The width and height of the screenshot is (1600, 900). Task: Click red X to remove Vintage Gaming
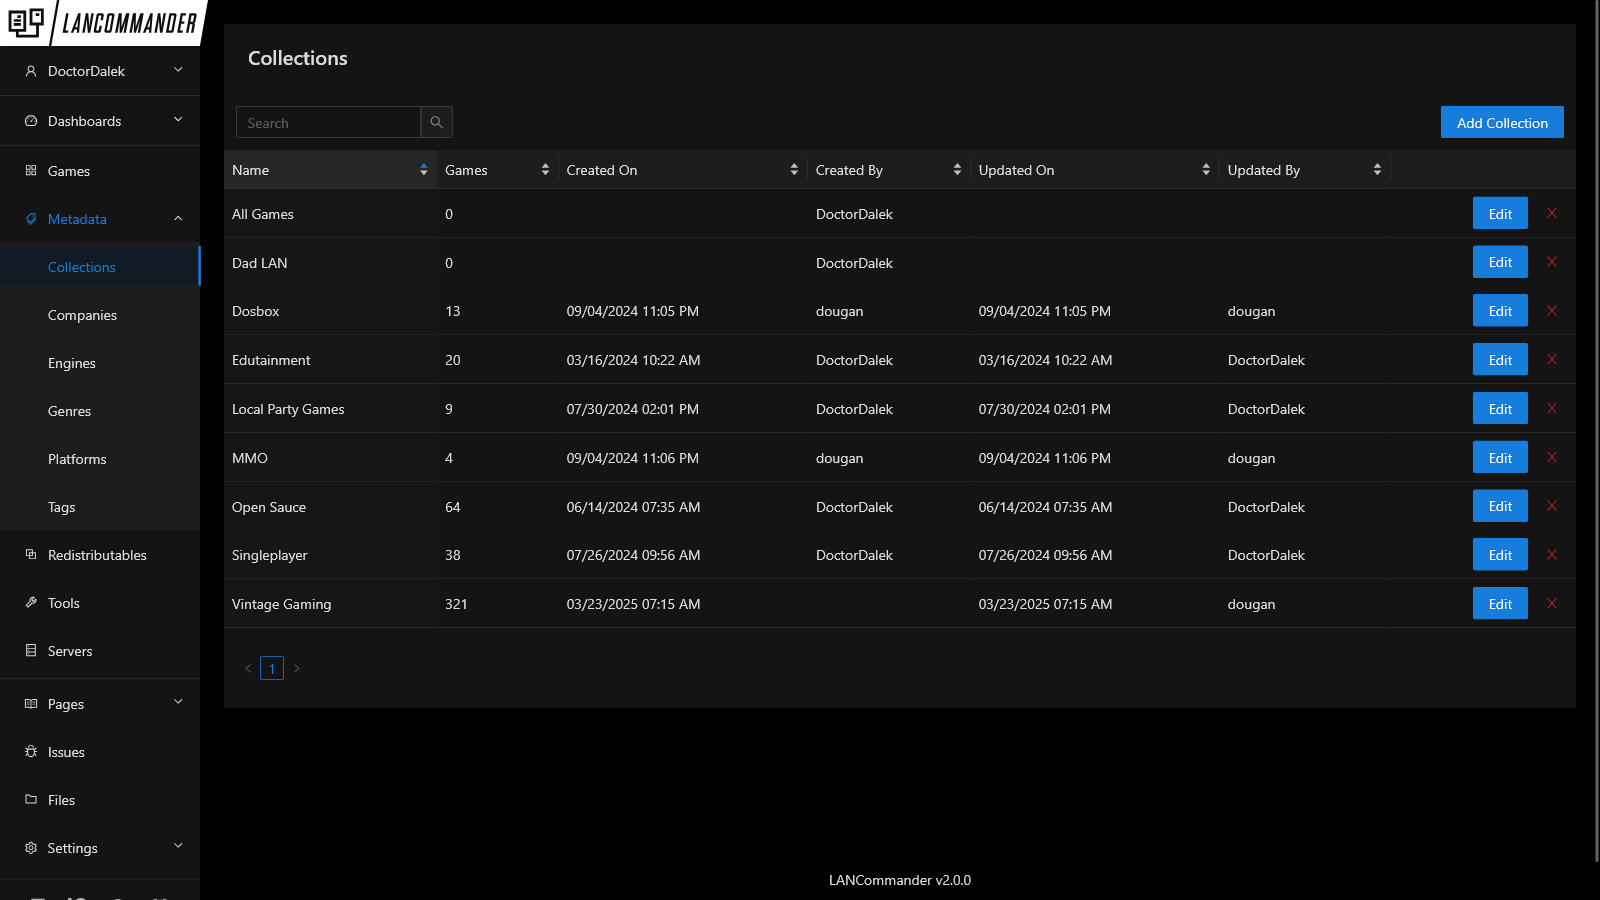[x=1551, y=604]
